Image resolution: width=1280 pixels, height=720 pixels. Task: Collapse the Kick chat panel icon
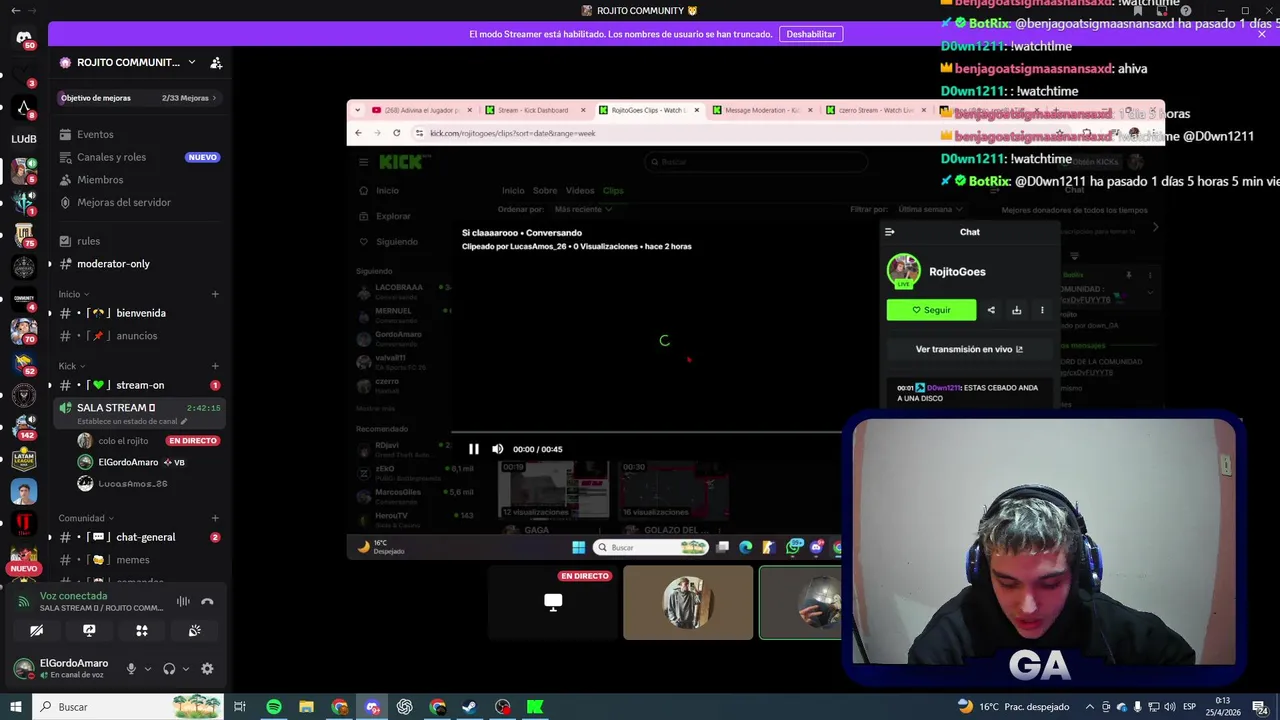click(890, 232)
